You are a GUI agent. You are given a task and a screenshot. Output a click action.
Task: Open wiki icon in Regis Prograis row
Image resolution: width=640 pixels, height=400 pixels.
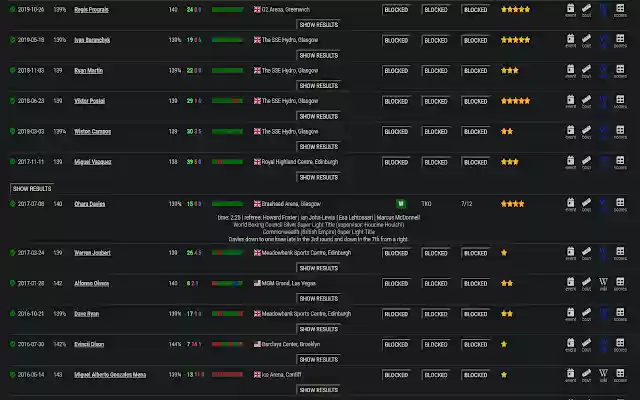(603, 10)
